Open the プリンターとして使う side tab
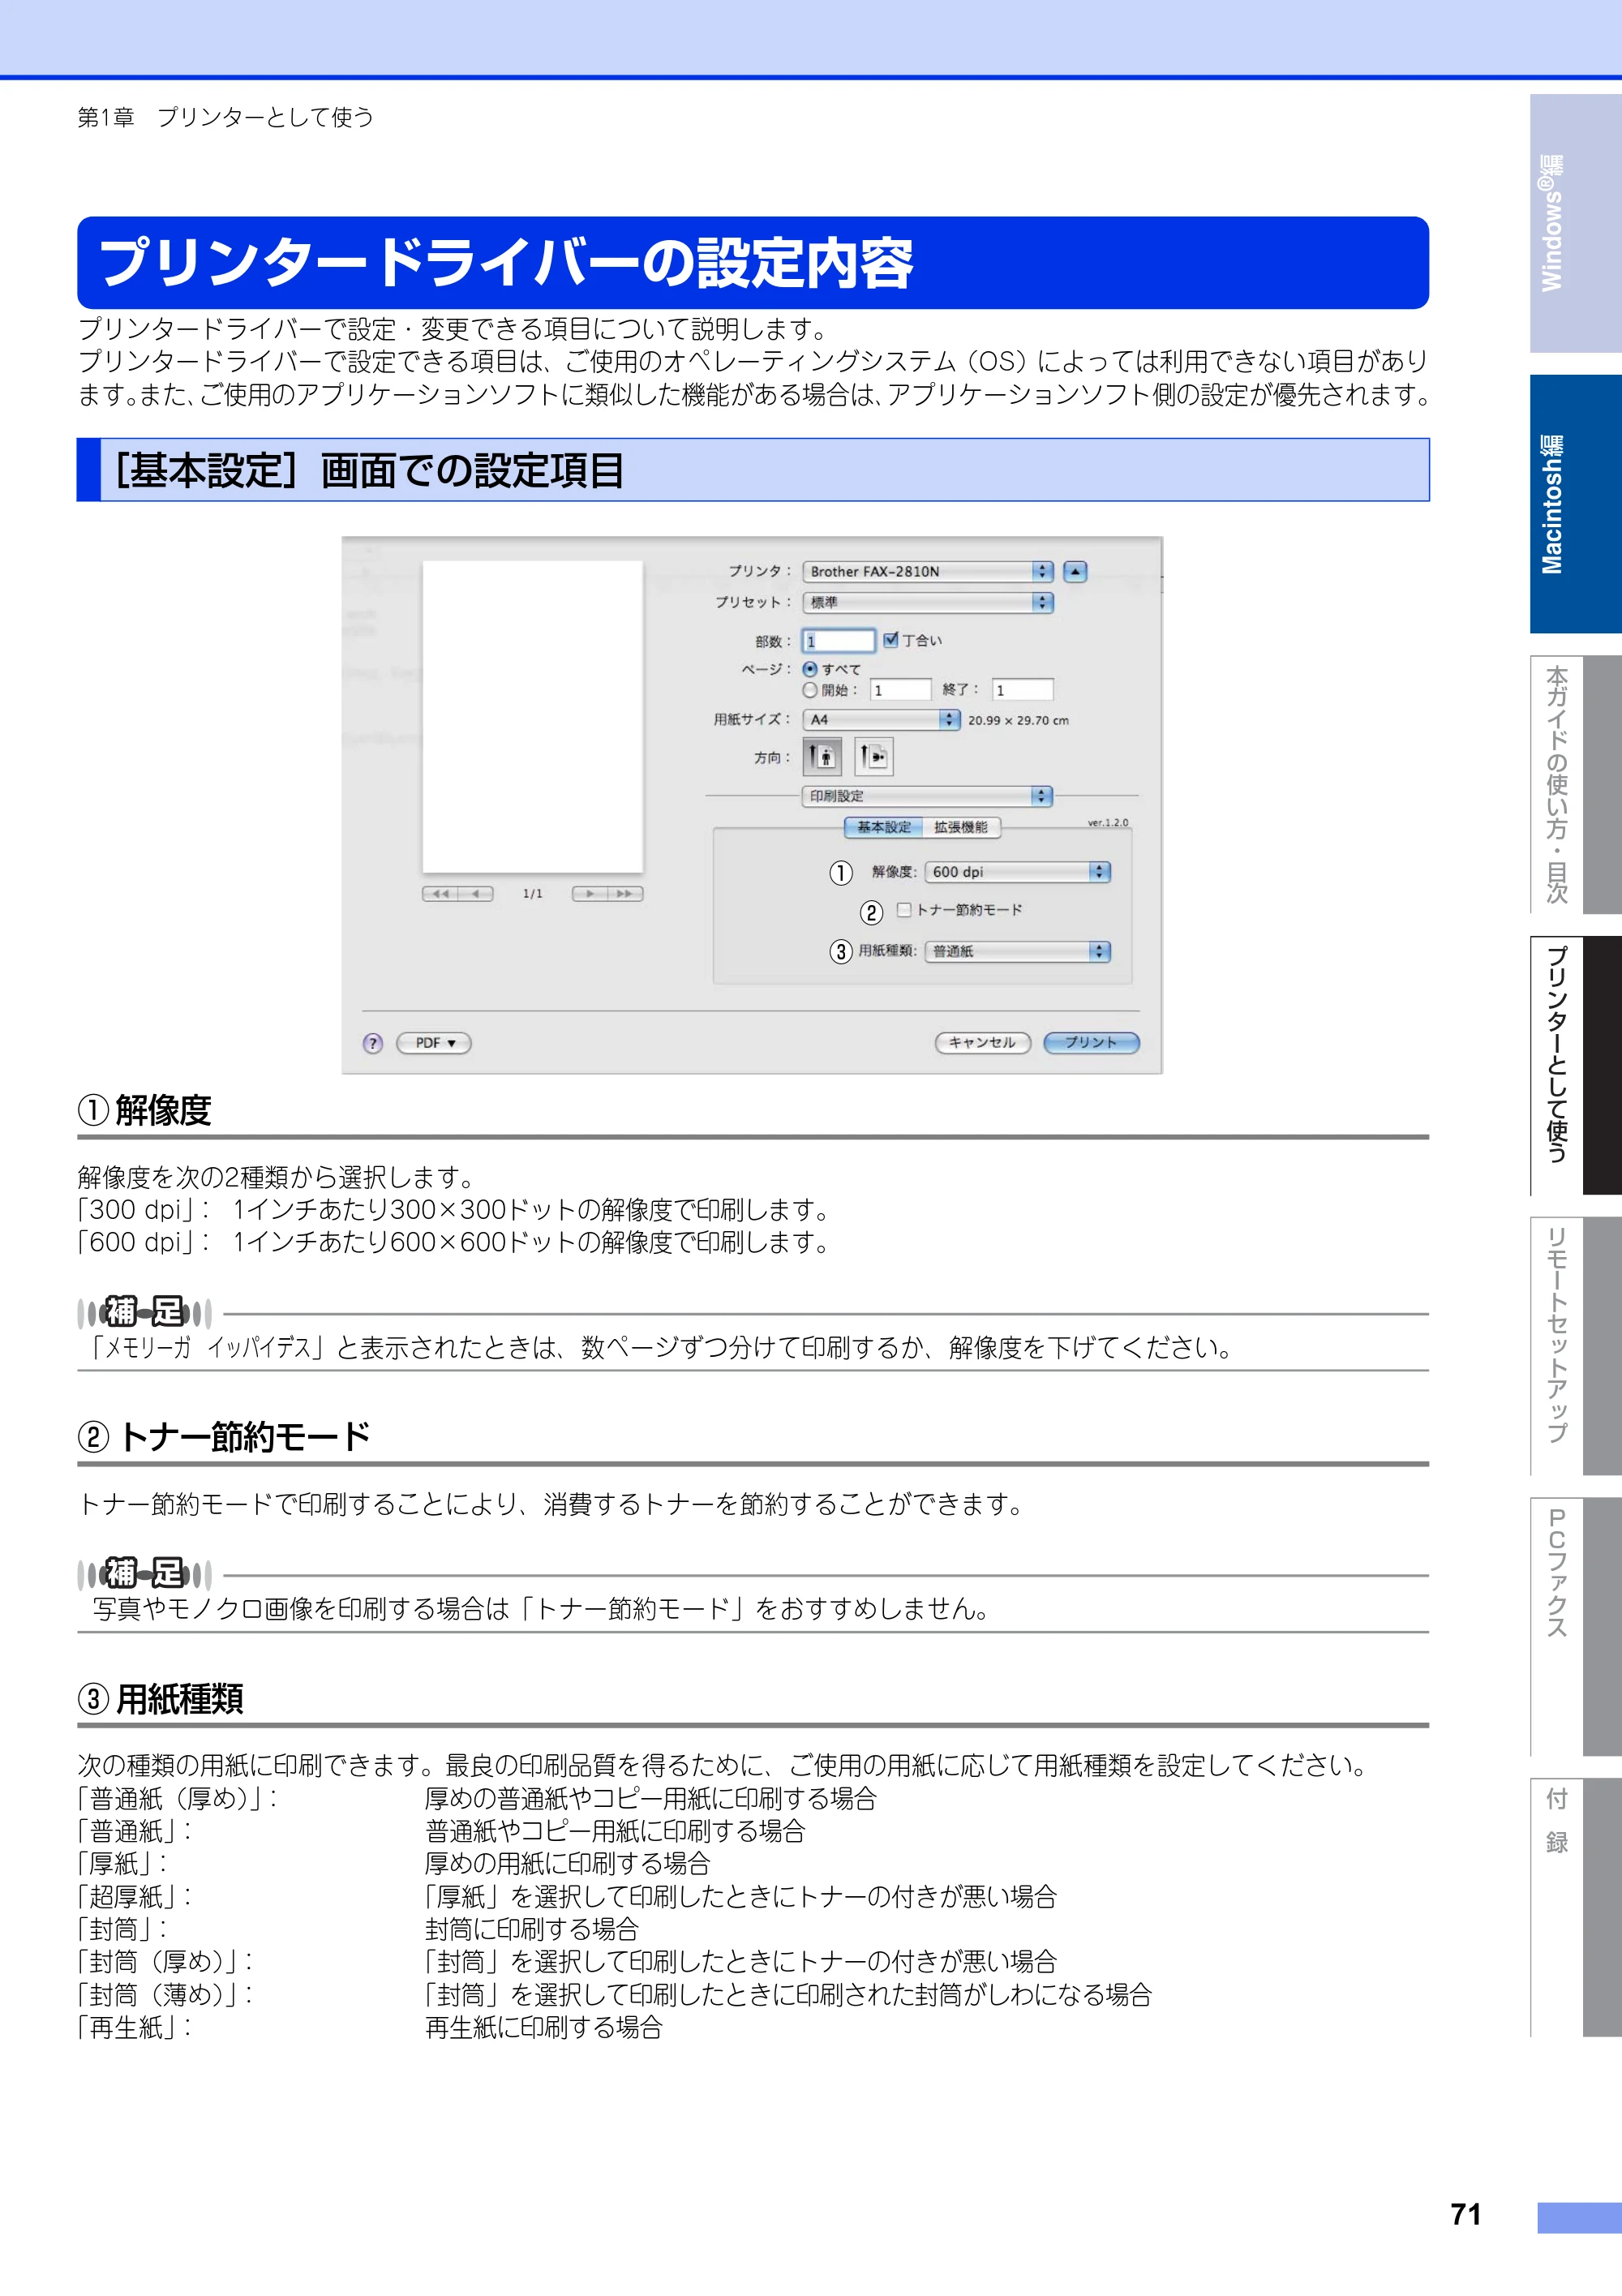 pyautogui.click(x=1575, y=1065)
